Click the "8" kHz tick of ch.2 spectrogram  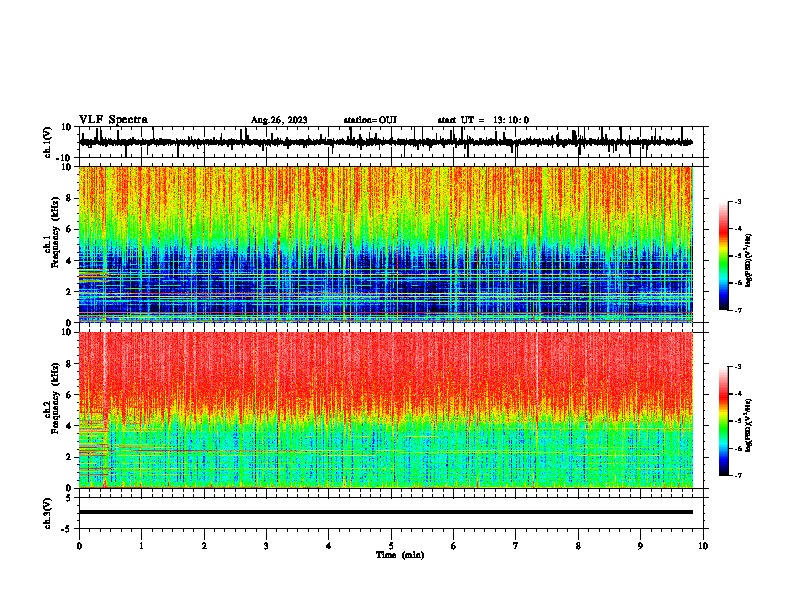[70, 364]
